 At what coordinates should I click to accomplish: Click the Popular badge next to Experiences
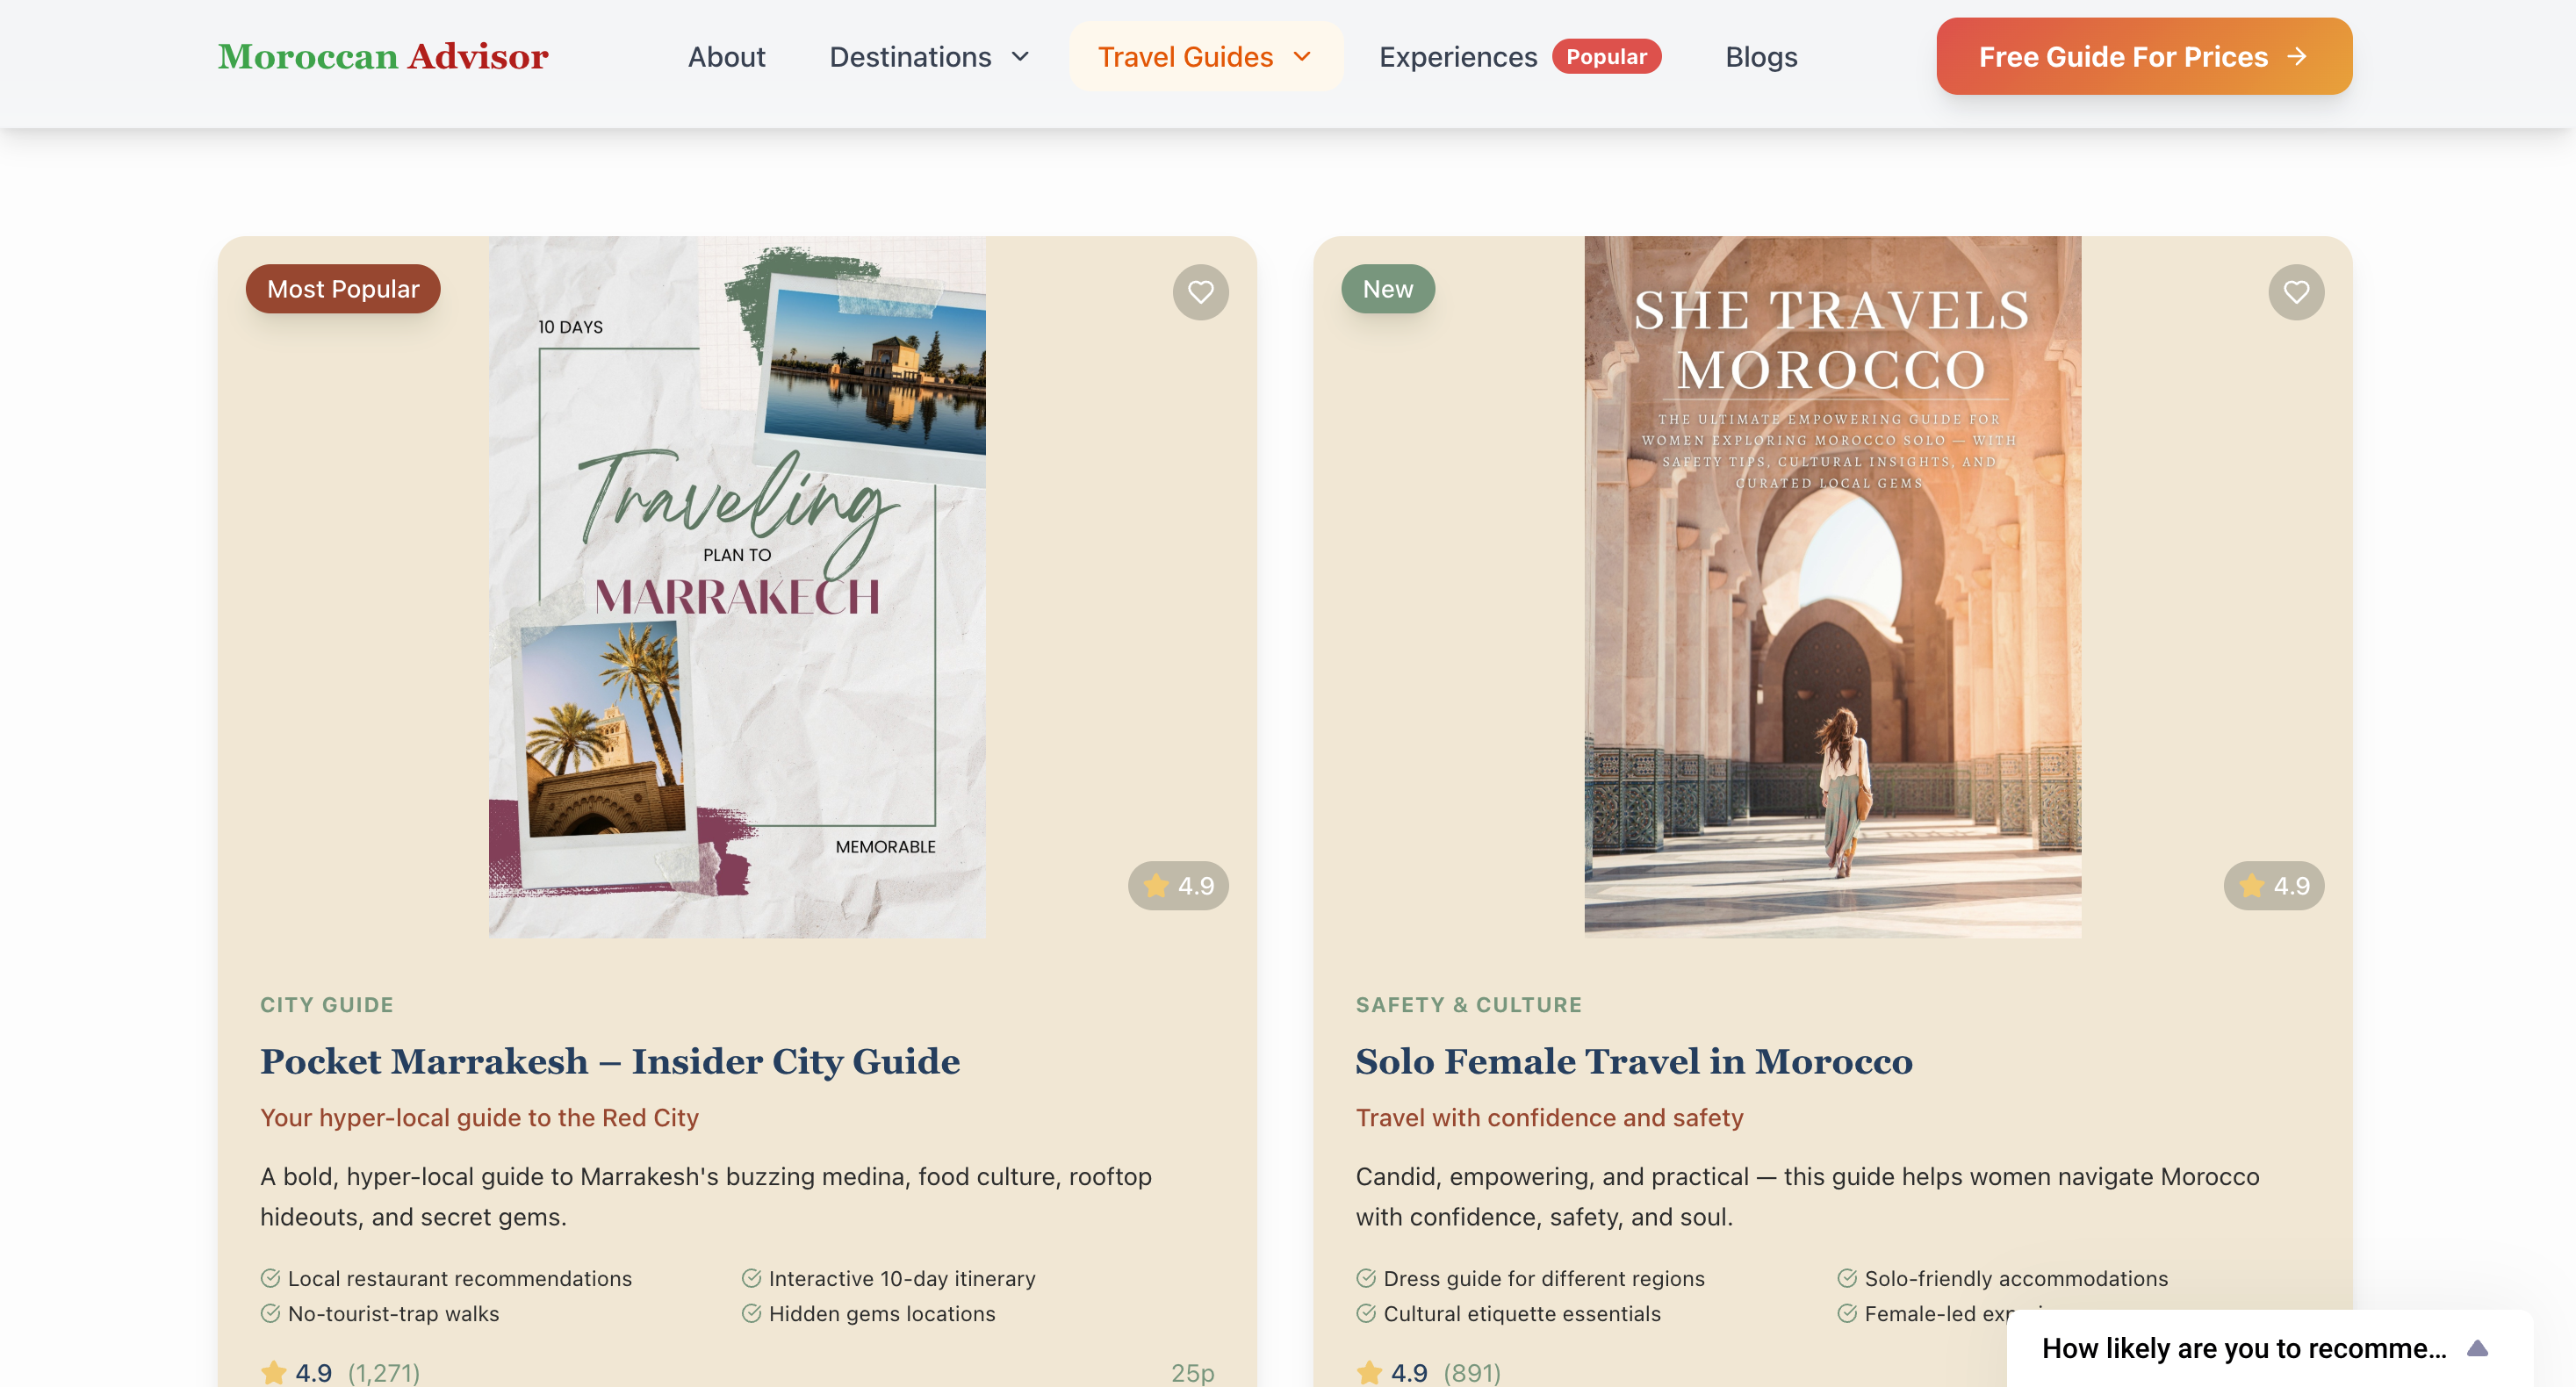coord(1607,57)
